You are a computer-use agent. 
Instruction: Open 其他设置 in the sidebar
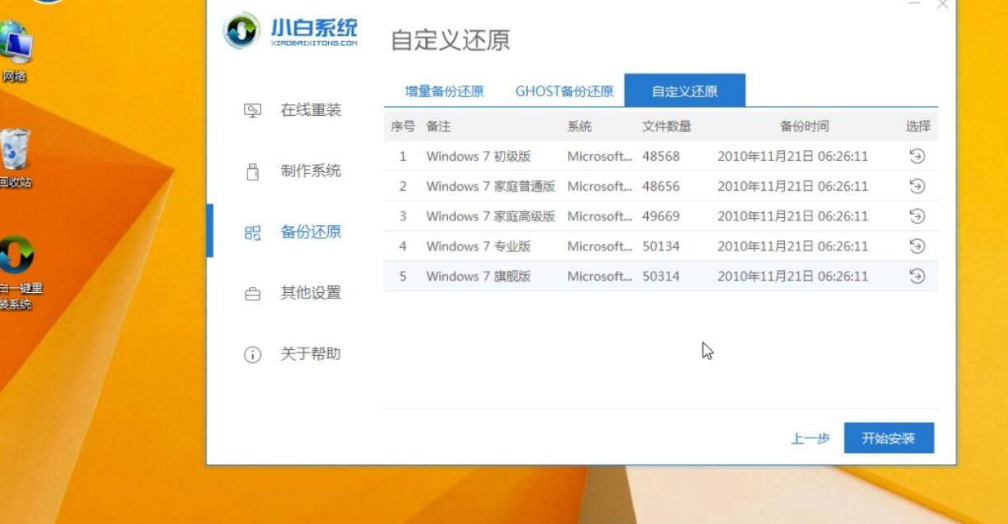[x=310, y=293]
